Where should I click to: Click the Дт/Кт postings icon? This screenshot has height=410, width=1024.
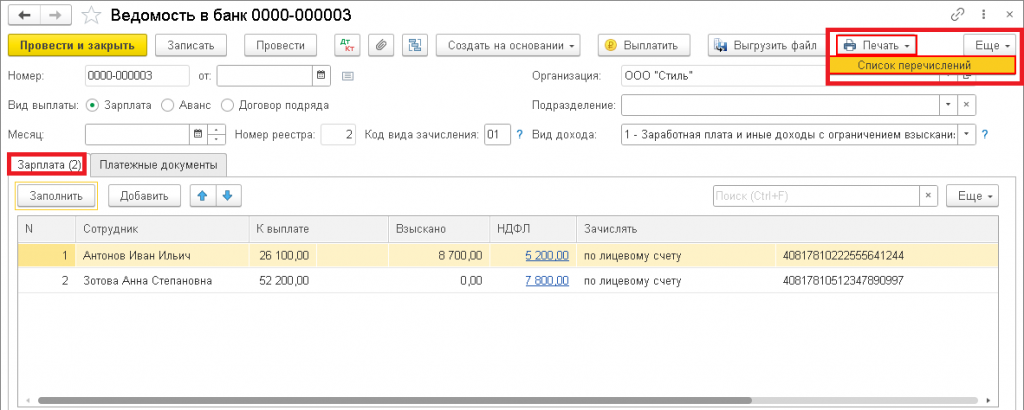[347, 45]
